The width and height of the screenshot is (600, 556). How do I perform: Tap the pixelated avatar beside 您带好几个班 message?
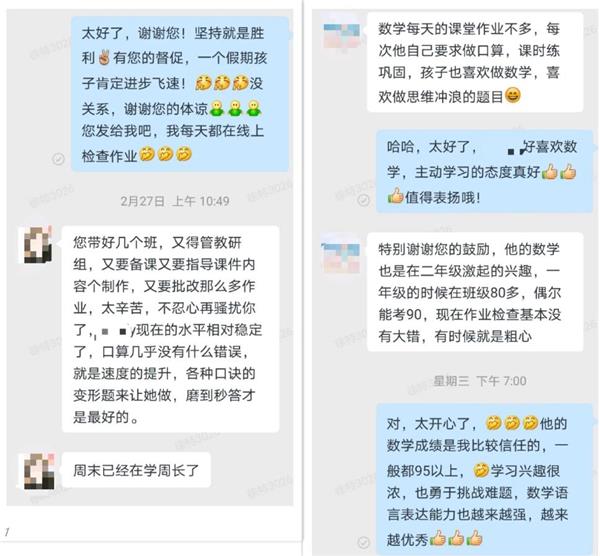37,245
